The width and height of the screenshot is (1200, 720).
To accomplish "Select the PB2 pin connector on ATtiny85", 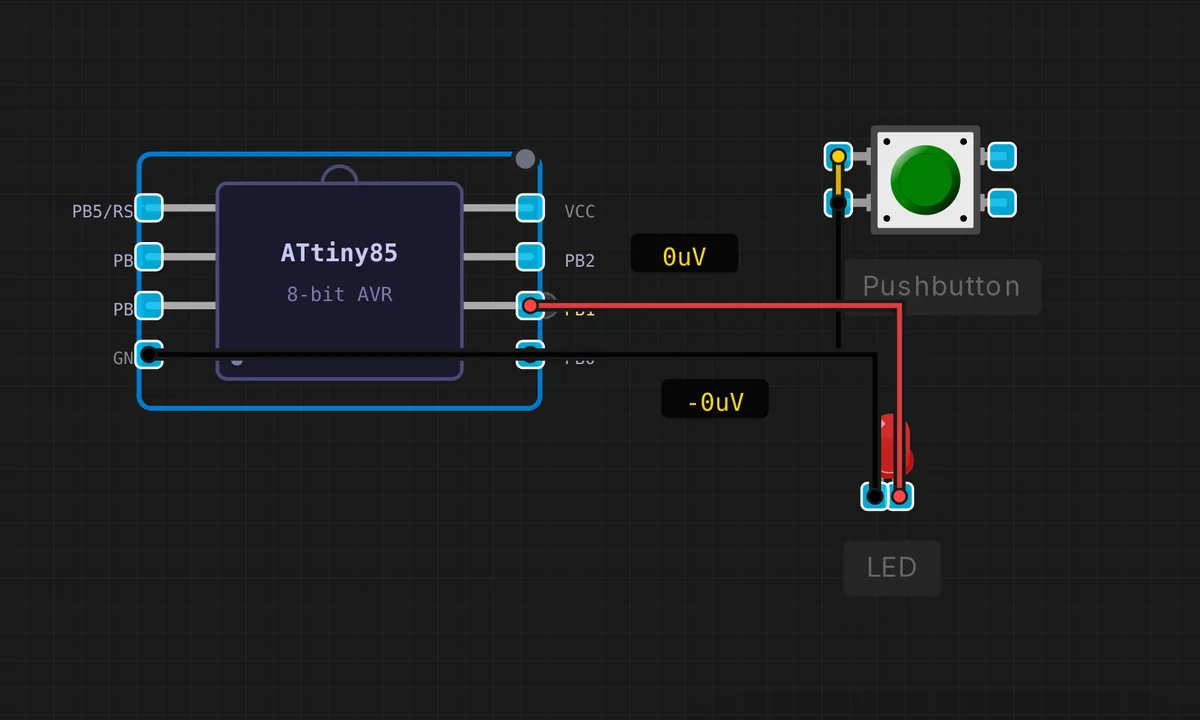I will [529, 257].
